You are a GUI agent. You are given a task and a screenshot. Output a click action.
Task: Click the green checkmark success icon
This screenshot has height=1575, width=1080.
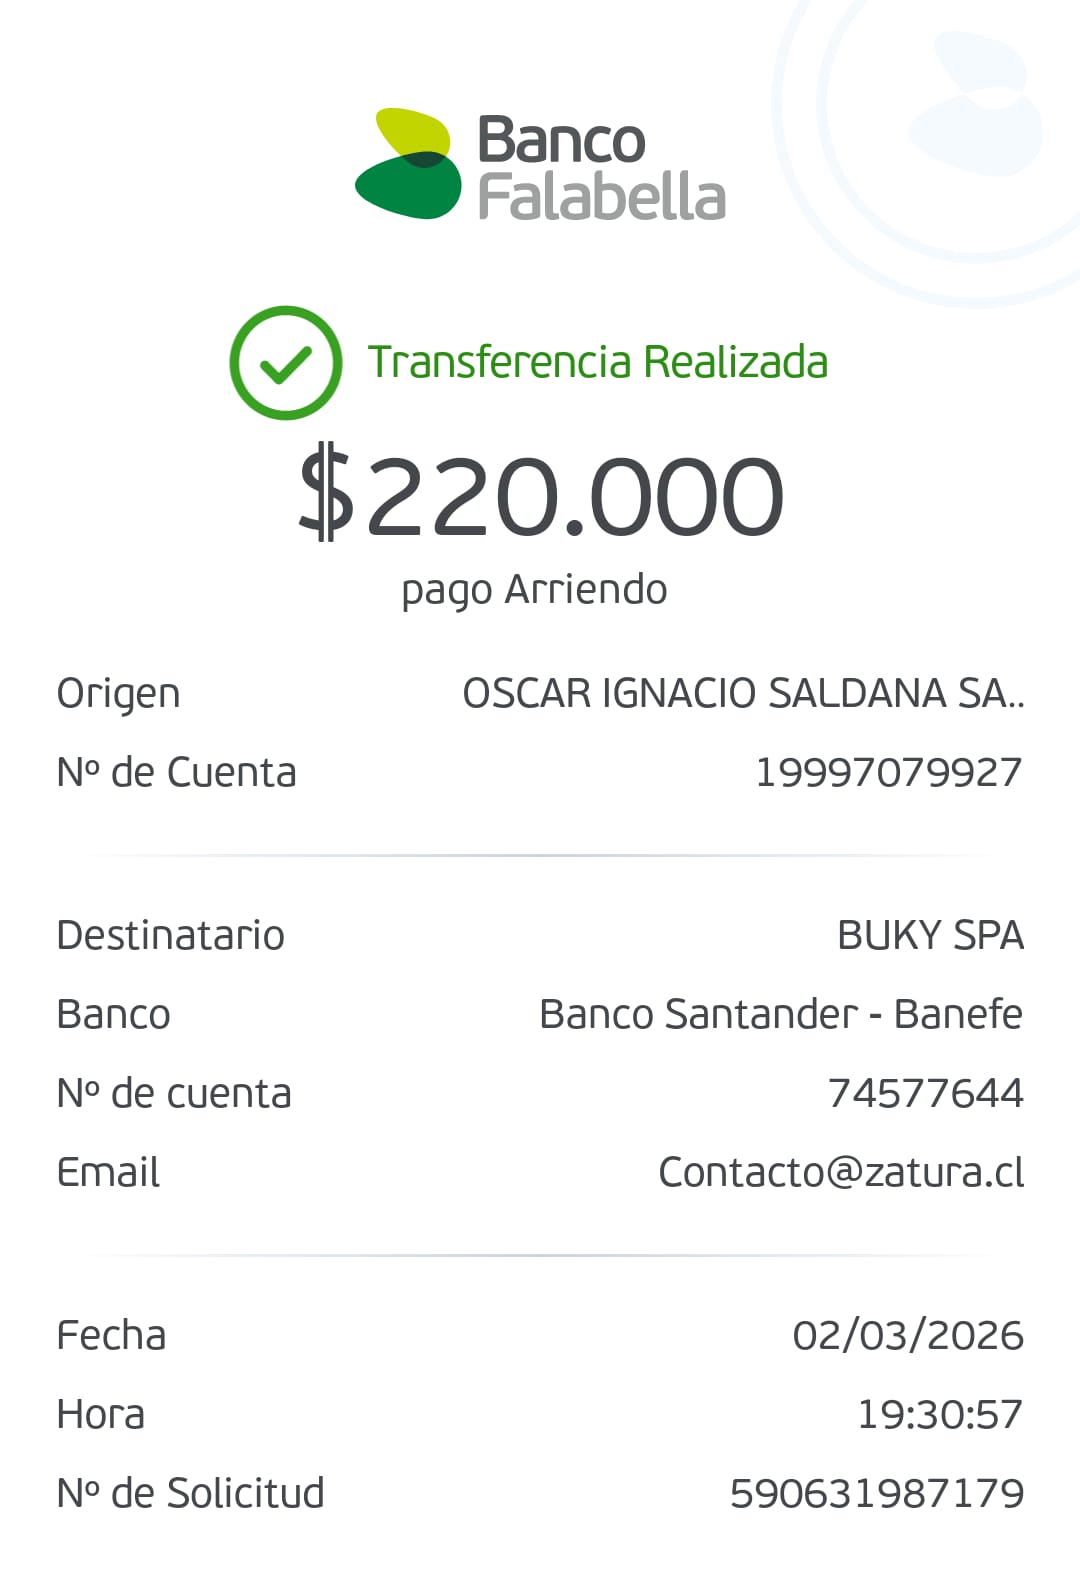(x=286, y=362)
